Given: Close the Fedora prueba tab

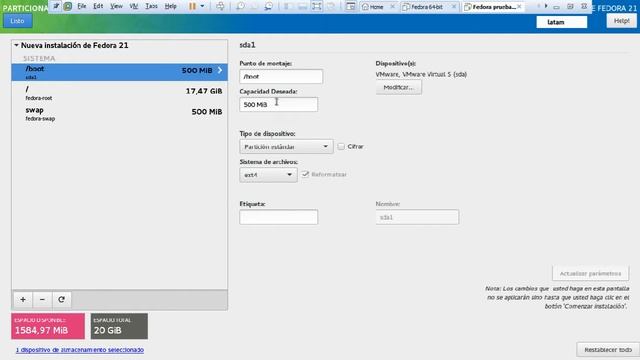Looking at the screenshot, I should 519,7.
